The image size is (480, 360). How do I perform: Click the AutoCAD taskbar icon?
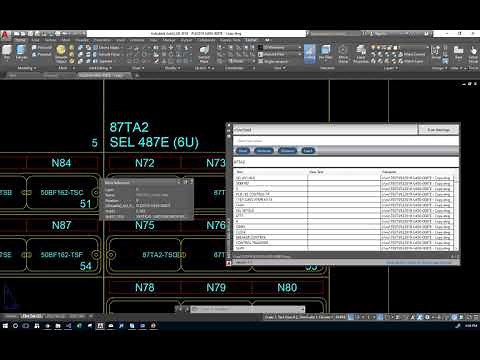coord(100,326)
